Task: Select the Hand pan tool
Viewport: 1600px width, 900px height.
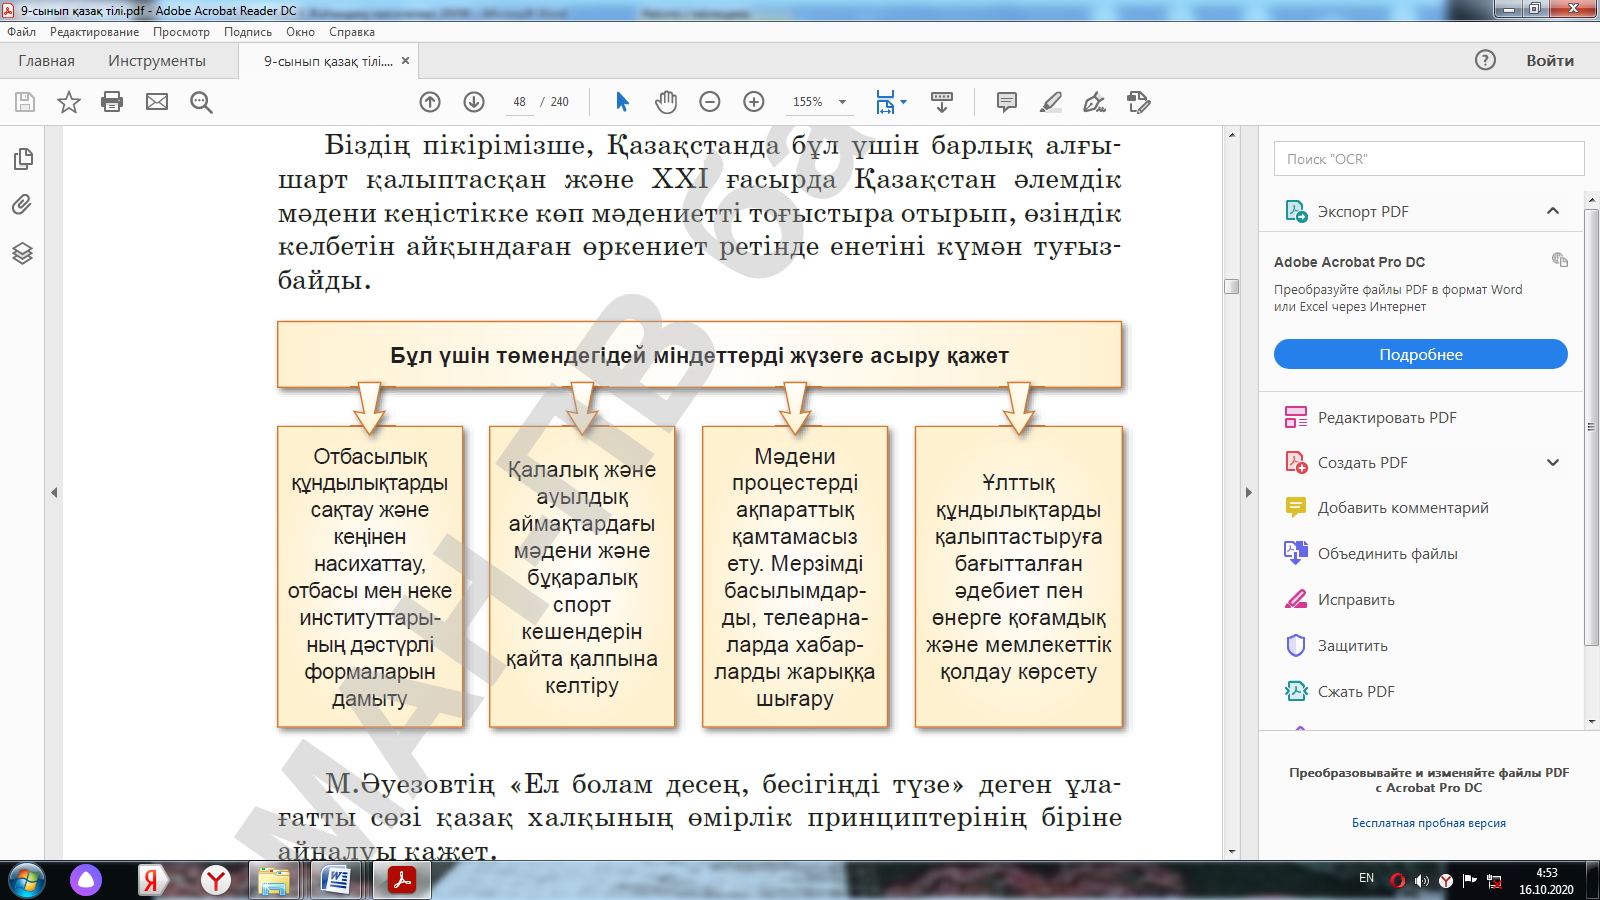Action: 666,102
